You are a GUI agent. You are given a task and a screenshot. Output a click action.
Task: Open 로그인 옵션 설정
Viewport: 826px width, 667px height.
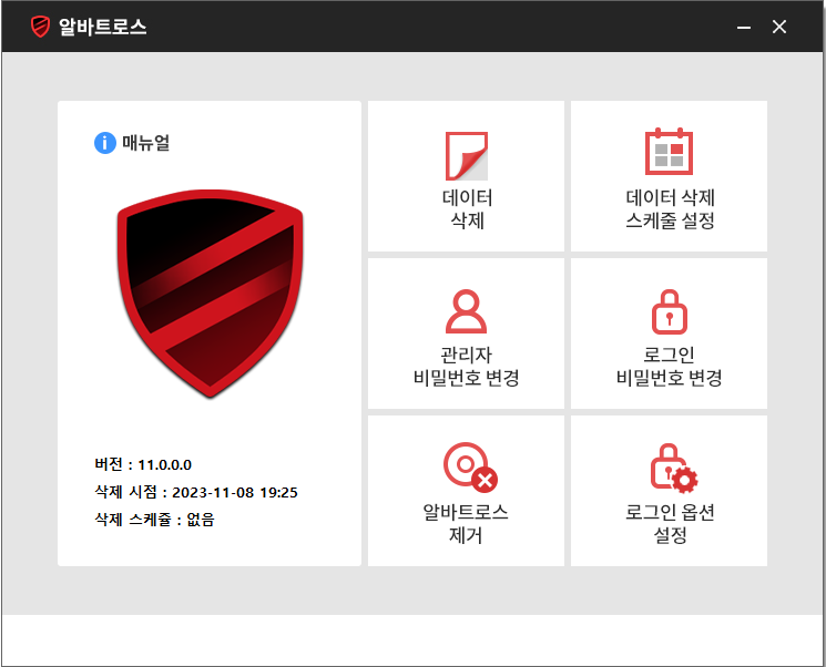pos(668,524)
